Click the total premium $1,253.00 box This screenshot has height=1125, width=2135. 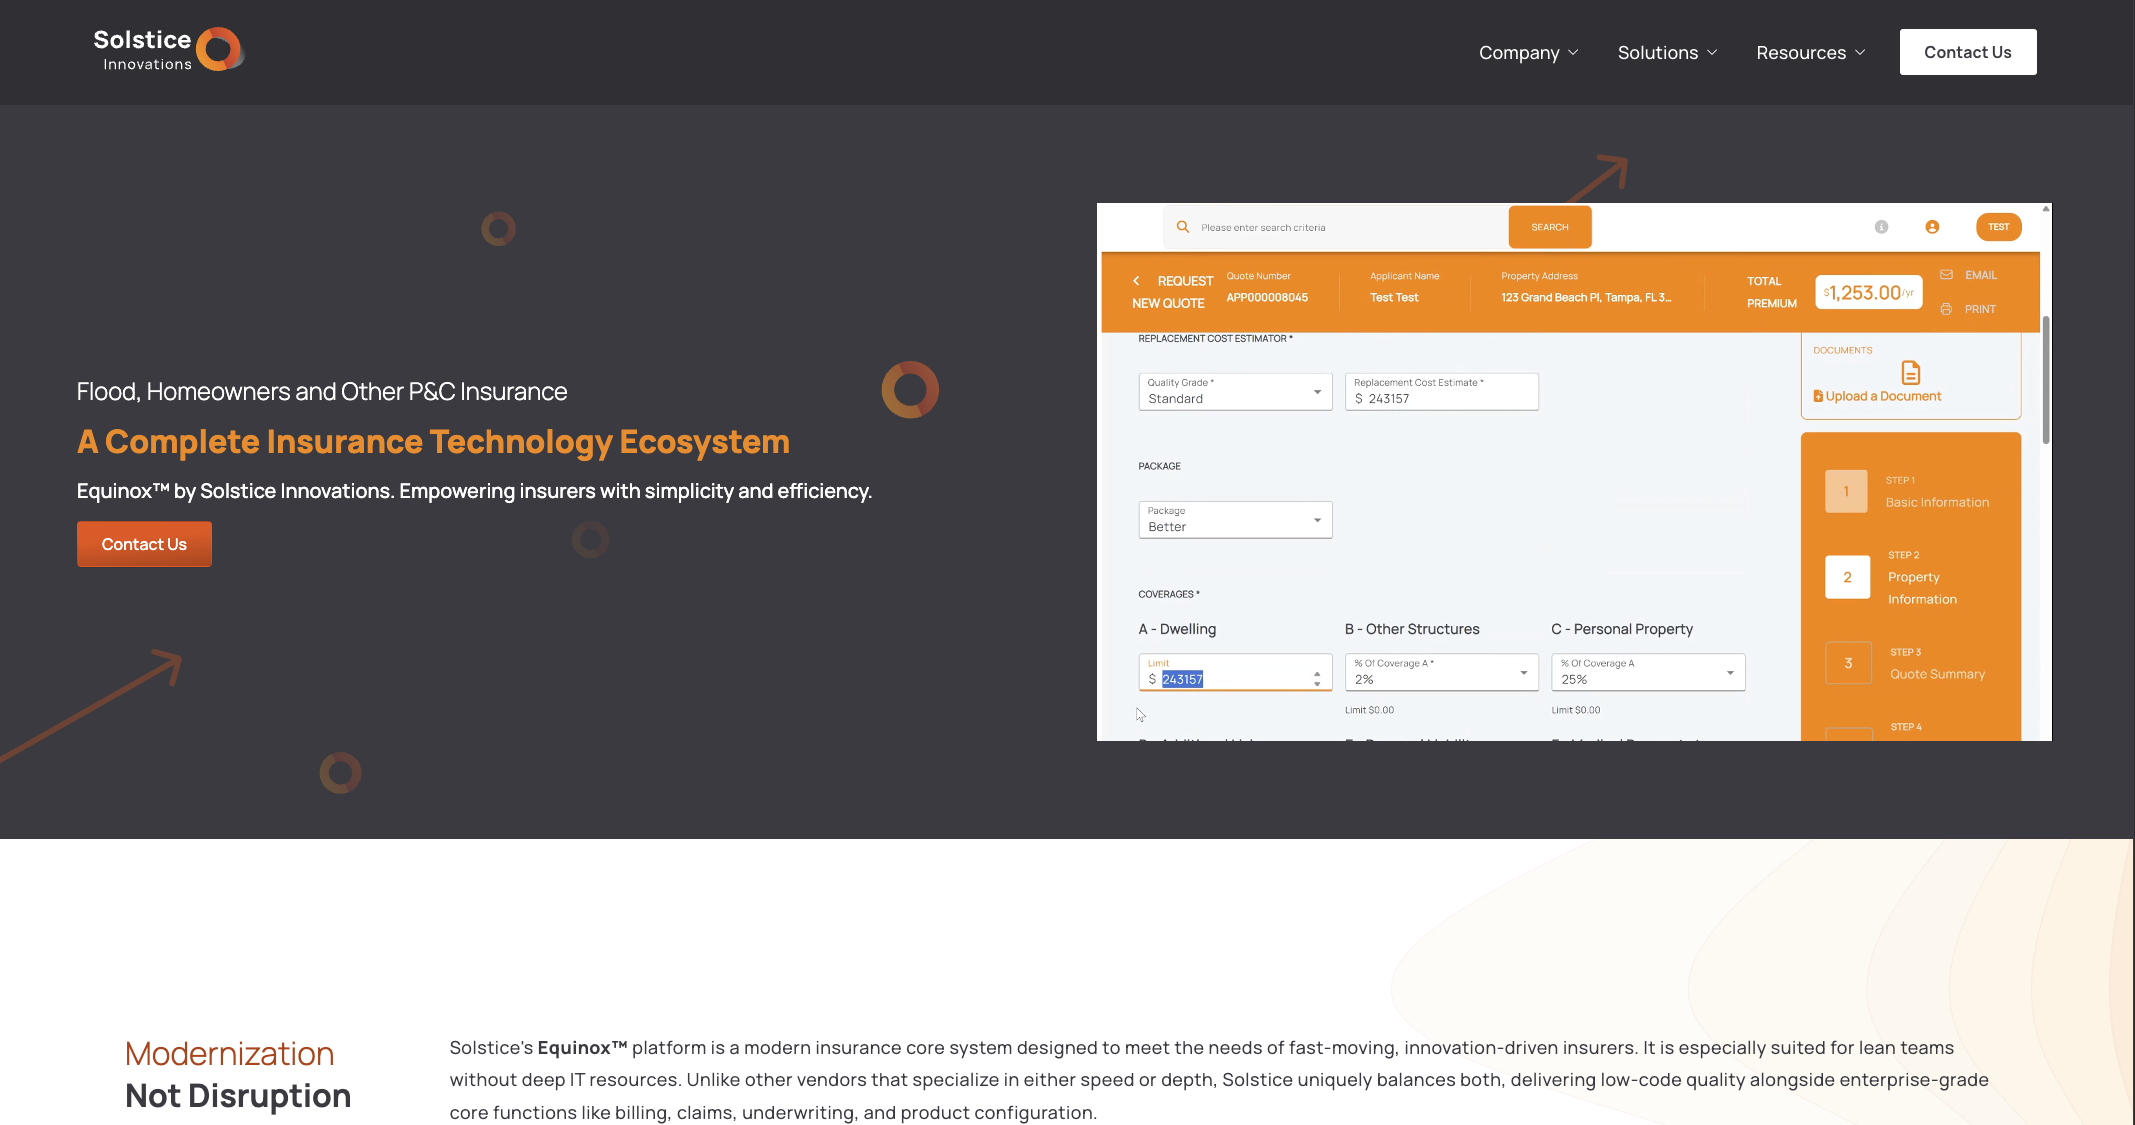pyautogui.click(x=1868, y=292)
